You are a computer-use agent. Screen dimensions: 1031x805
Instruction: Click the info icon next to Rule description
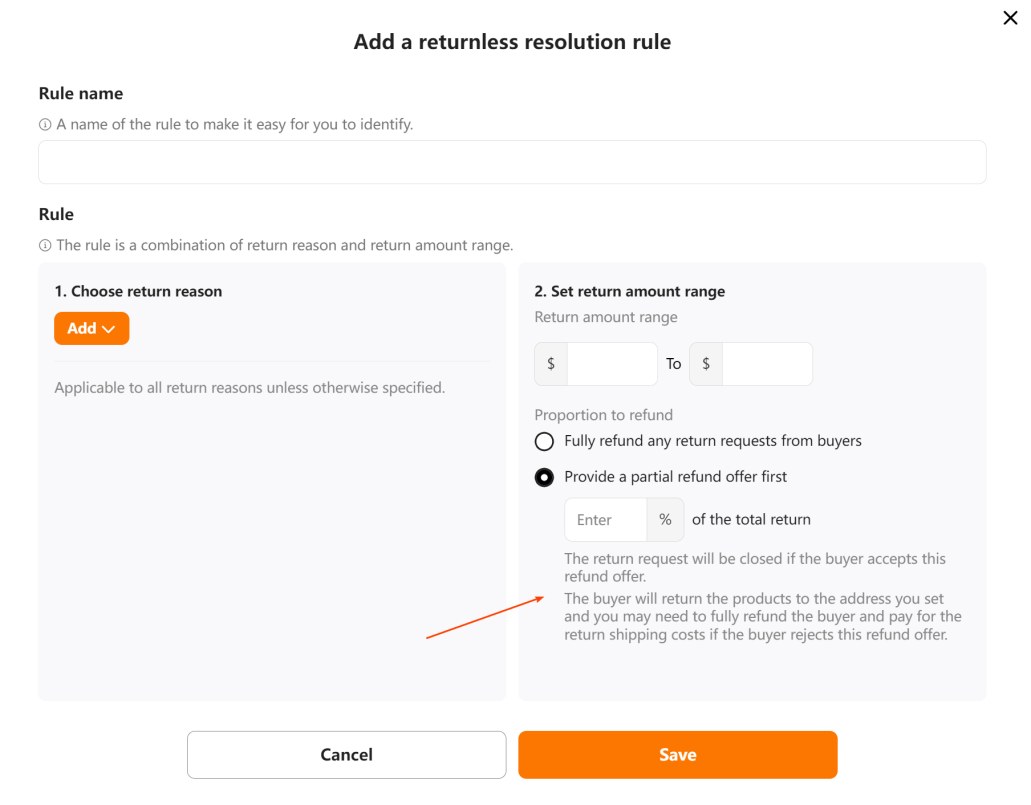44,245
